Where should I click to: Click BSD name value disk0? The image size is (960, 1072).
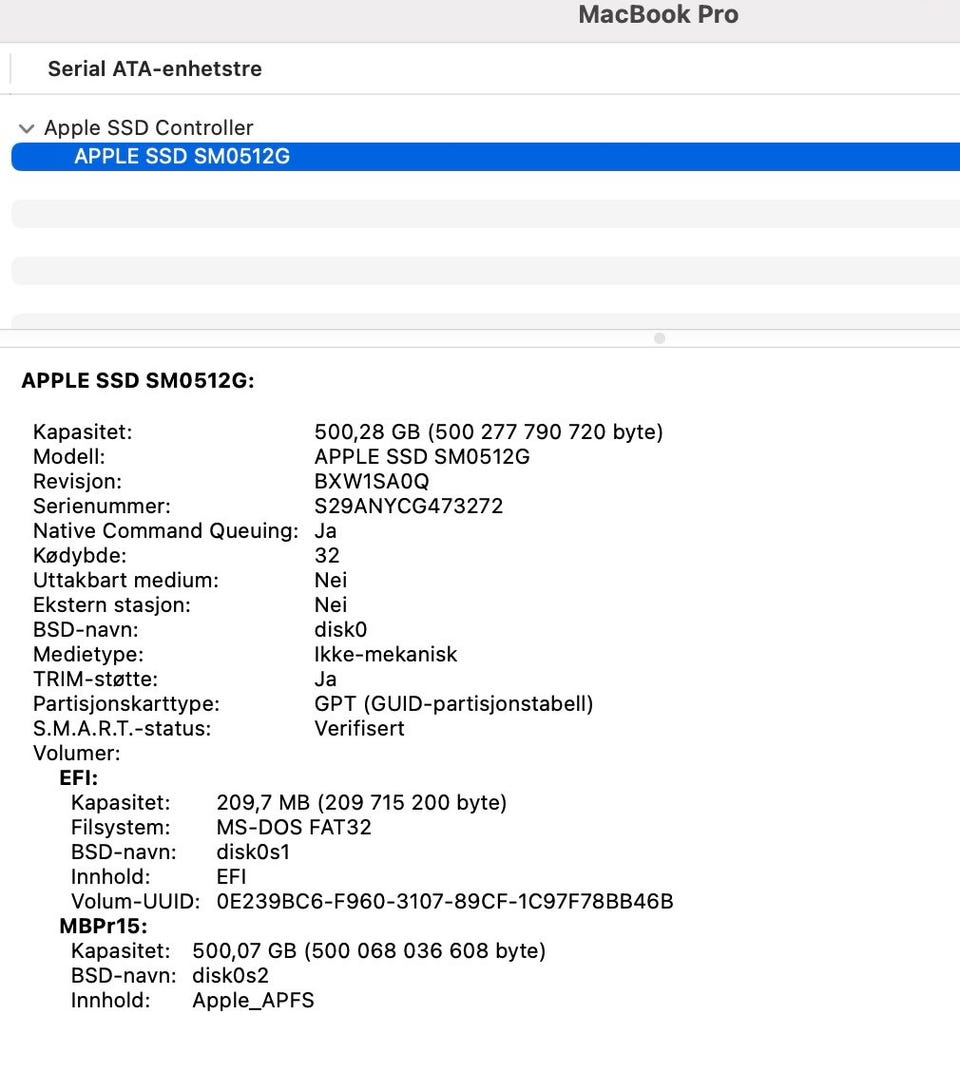(341, 629)
